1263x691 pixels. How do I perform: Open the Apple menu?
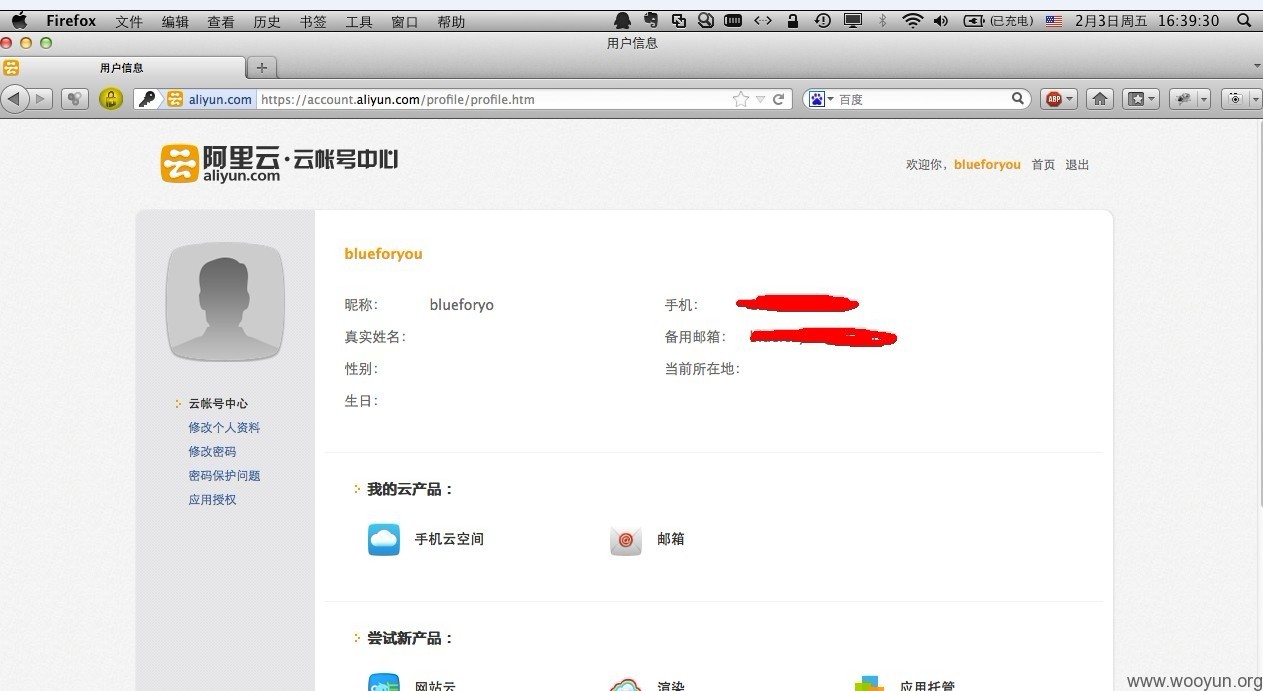19,20
